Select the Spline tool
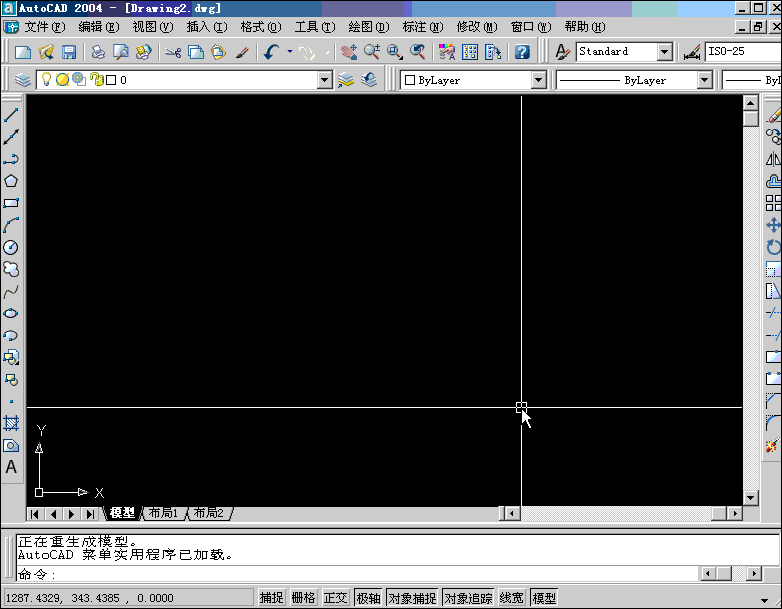This screenshot has width=782, height=609. pos(11,291)
